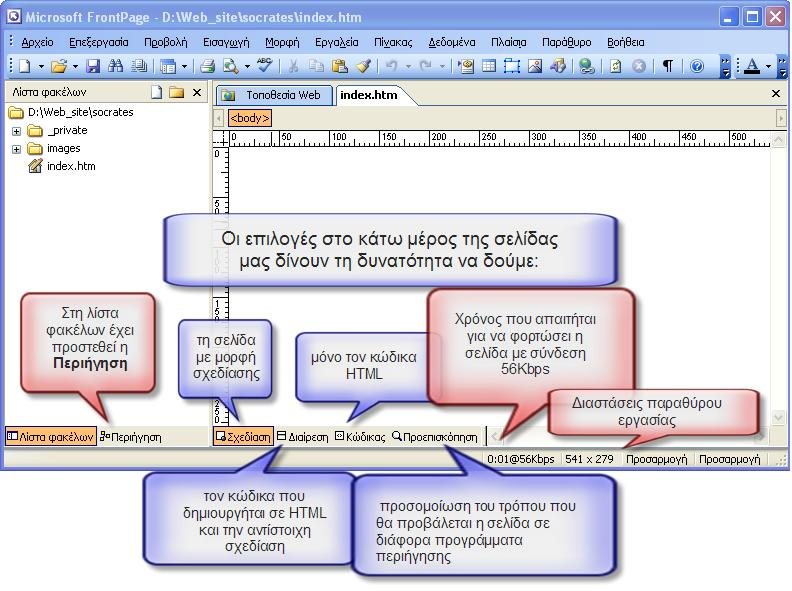This screenshot has height=591, width=792.
Task: Select the Σχεδίαση view button
Action: (243, 436)
